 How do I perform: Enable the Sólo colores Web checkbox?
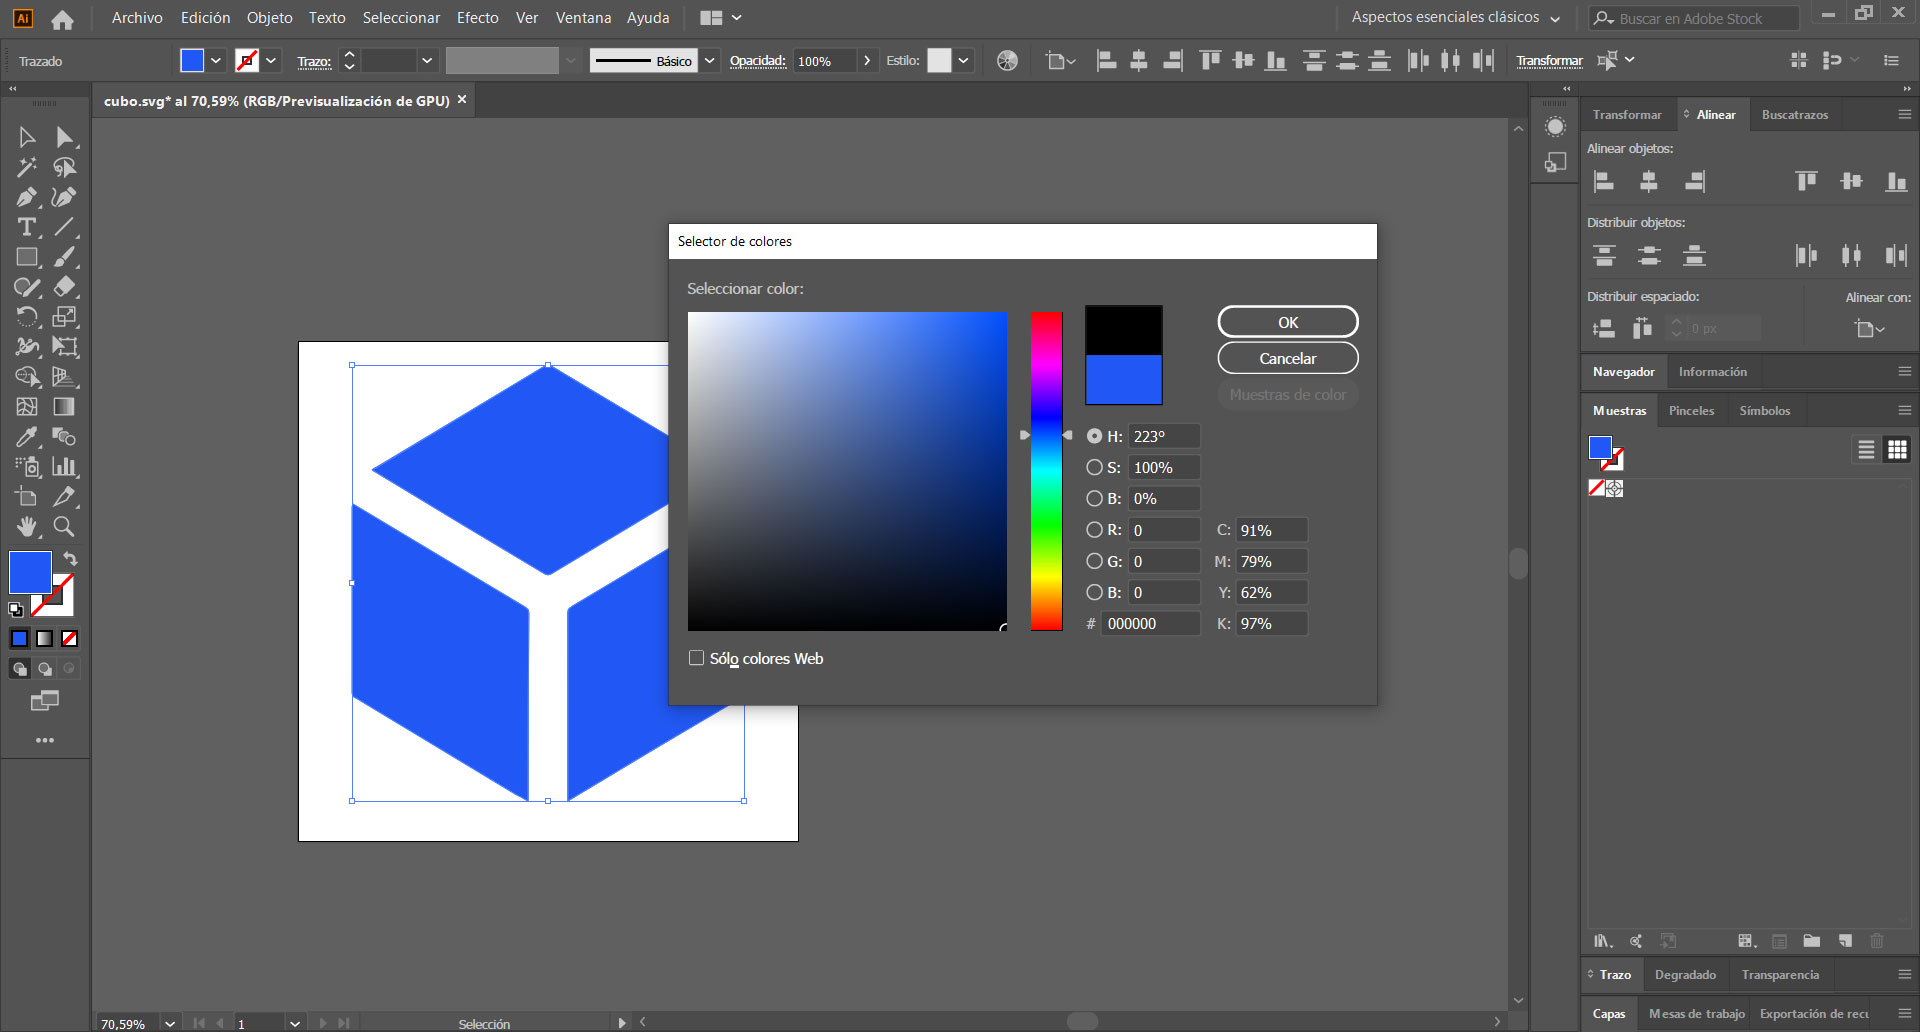click(696, 658)
